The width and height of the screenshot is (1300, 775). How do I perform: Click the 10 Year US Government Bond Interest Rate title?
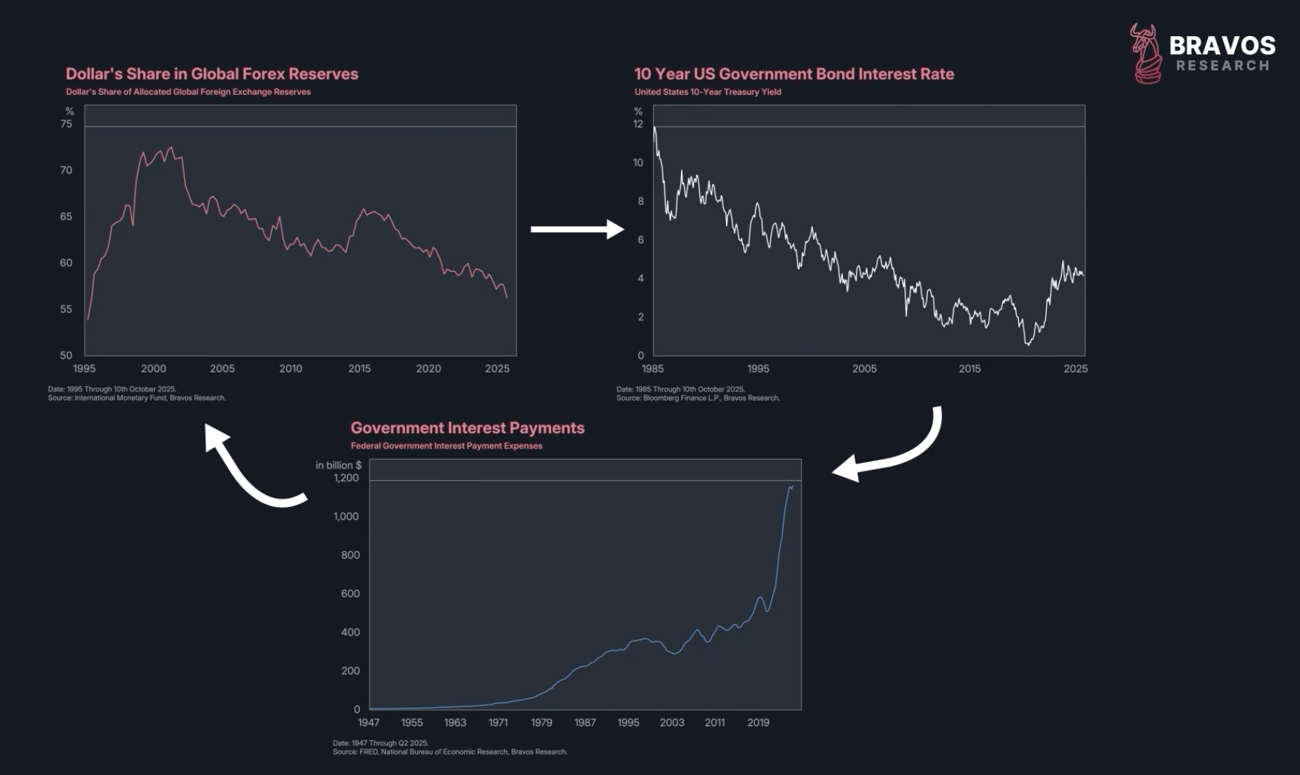pyautogui.click(x=794, y=74)
